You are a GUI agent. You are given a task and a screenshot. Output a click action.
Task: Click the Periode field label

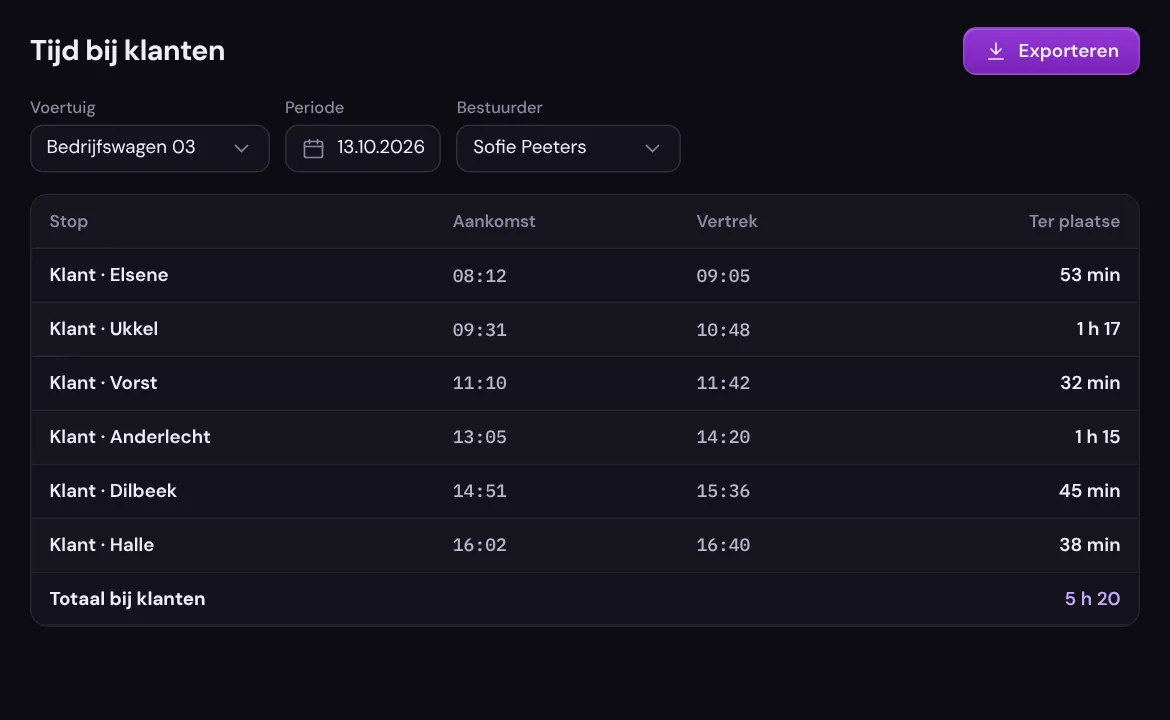click(314, 107)
